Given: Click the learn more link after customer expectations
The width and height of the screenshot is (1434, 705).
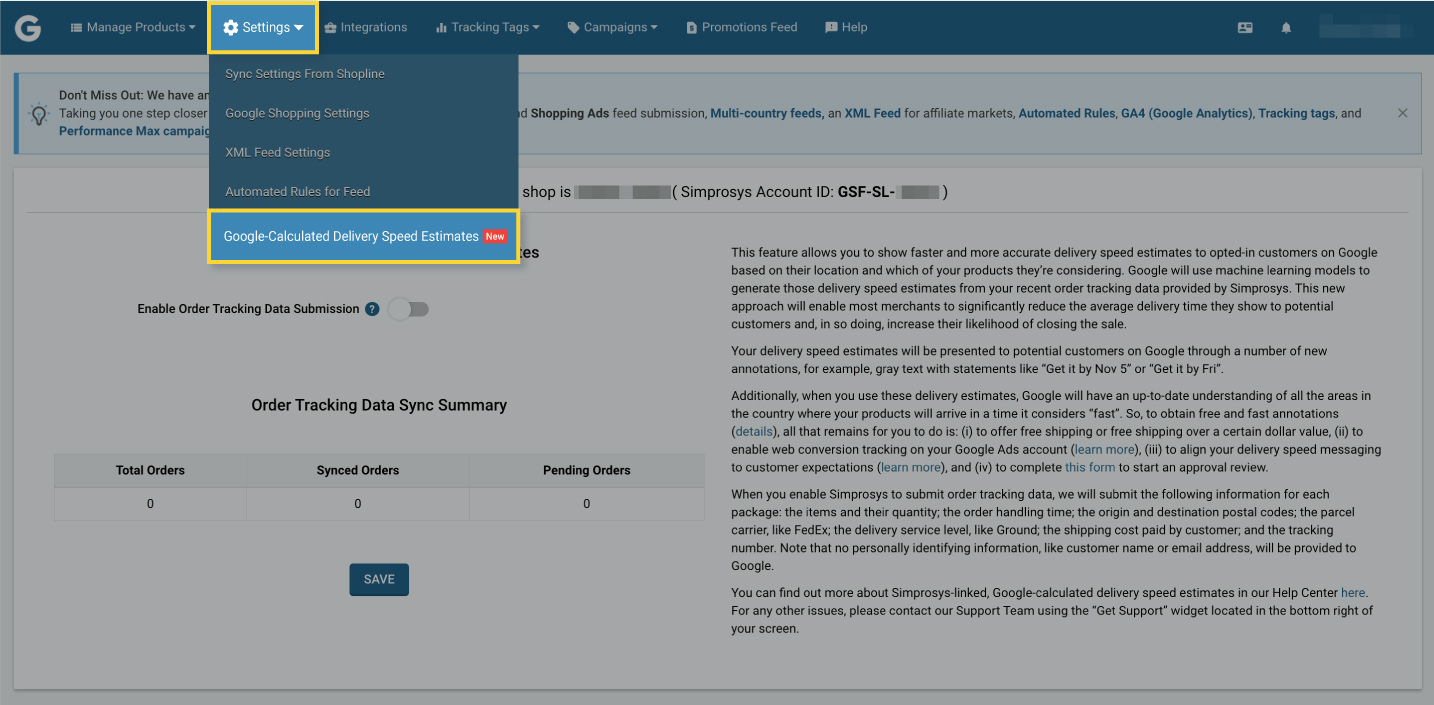Looking at the screenshot, I should 910,467.
